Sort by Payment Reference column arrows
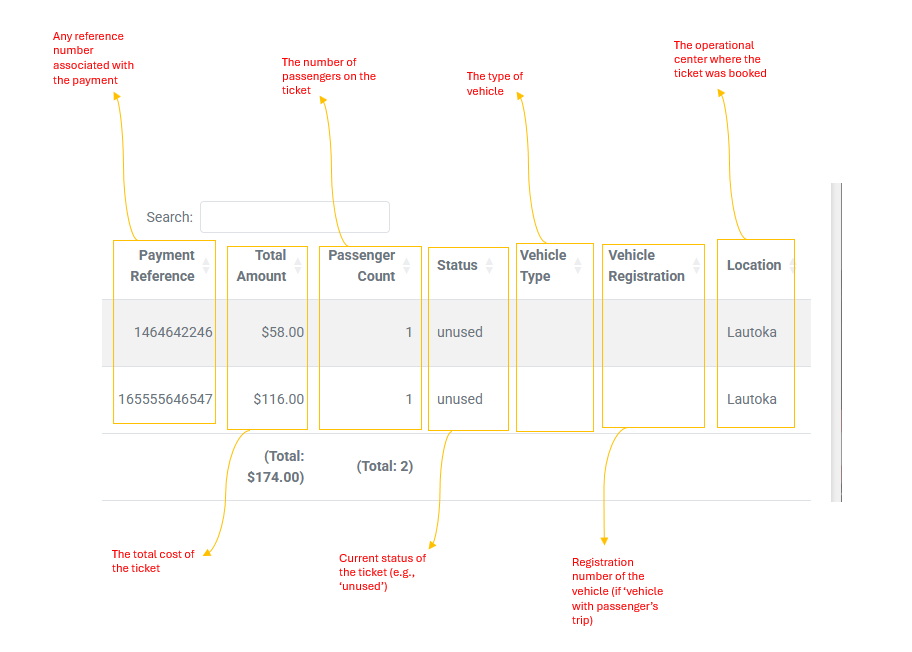912x652 pixels. click(206, 266)
